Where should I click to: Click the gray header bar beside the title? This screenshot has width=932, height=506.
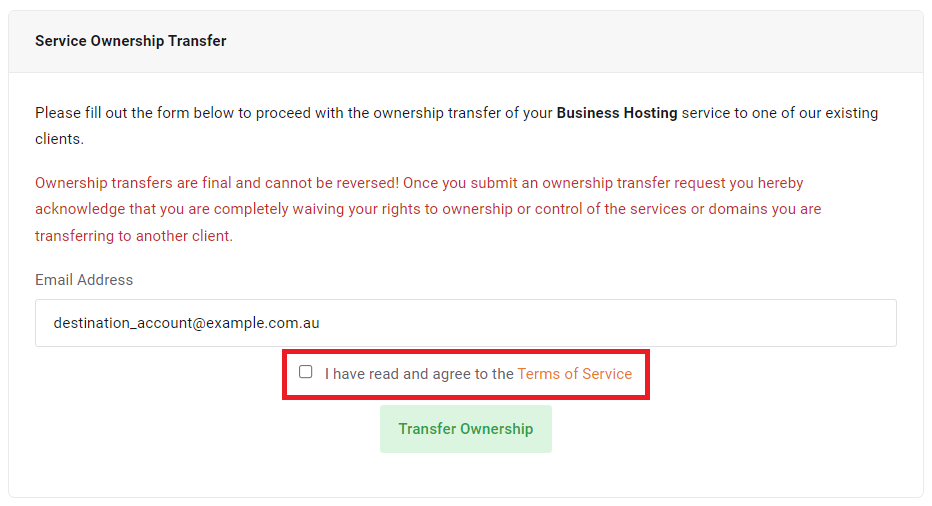click(x=600, y=41)
